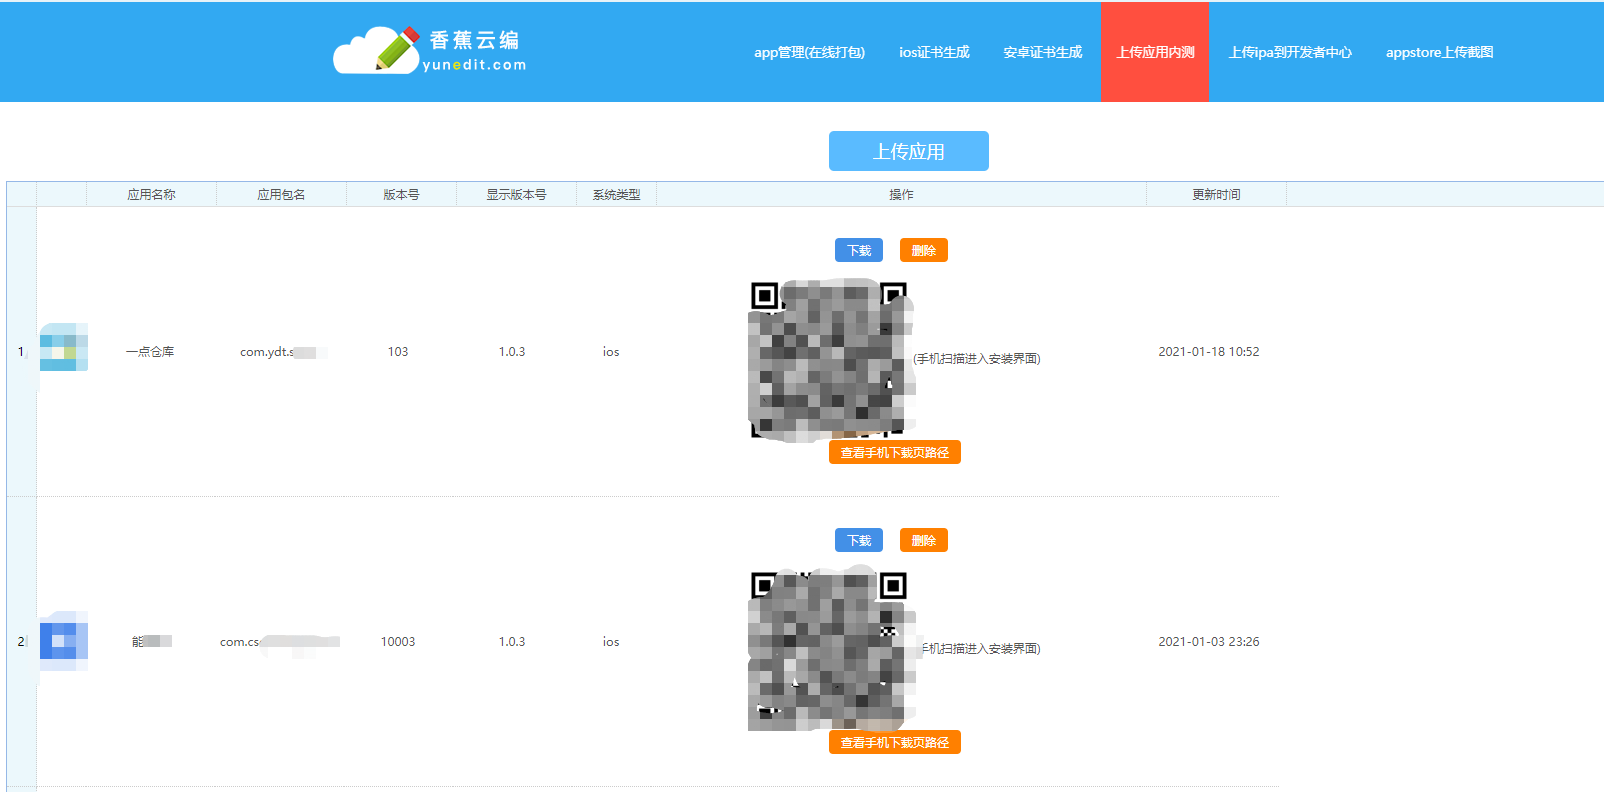This screenshot has width=1604, height=792.
Task: Click the 系统类型 column header
Action: tap(616, 194)
